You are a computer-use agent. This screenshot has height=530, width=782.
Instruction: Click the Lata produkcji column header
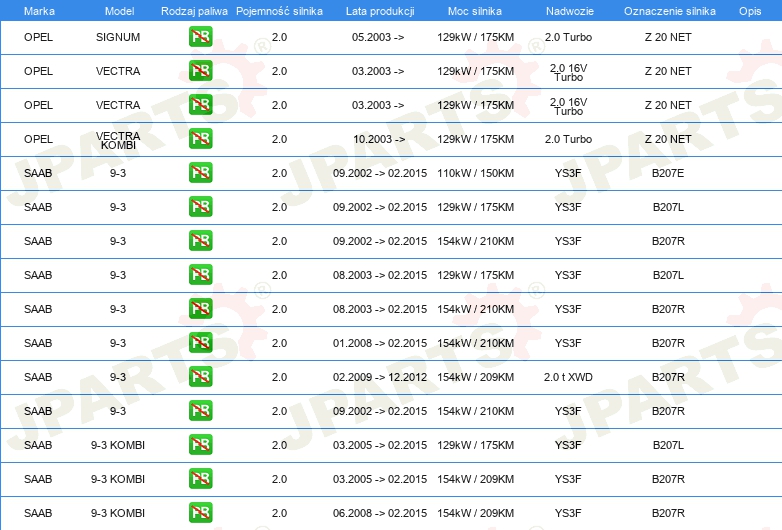click(x=380, y=11)
